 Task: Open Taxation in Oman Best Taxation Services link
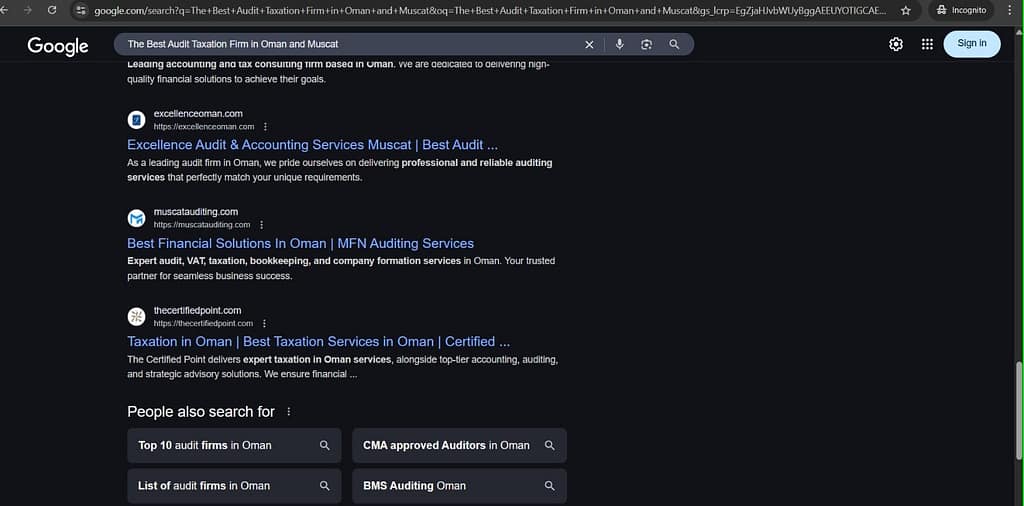(319, 341)
